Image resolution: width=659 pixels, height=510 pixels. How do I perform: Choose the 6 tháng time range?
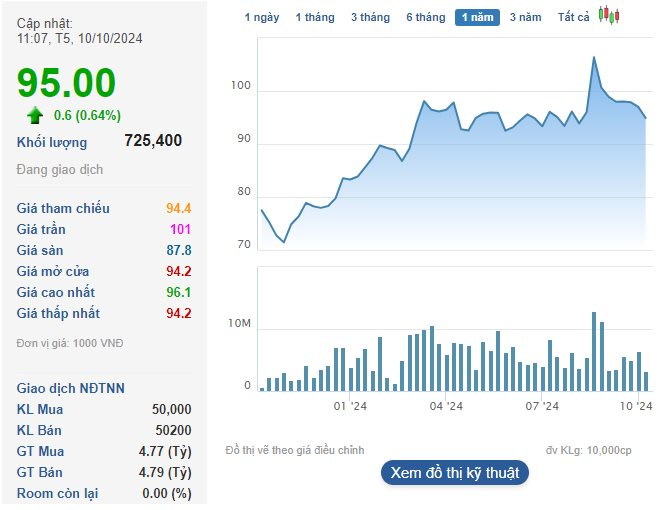[425, 17]
